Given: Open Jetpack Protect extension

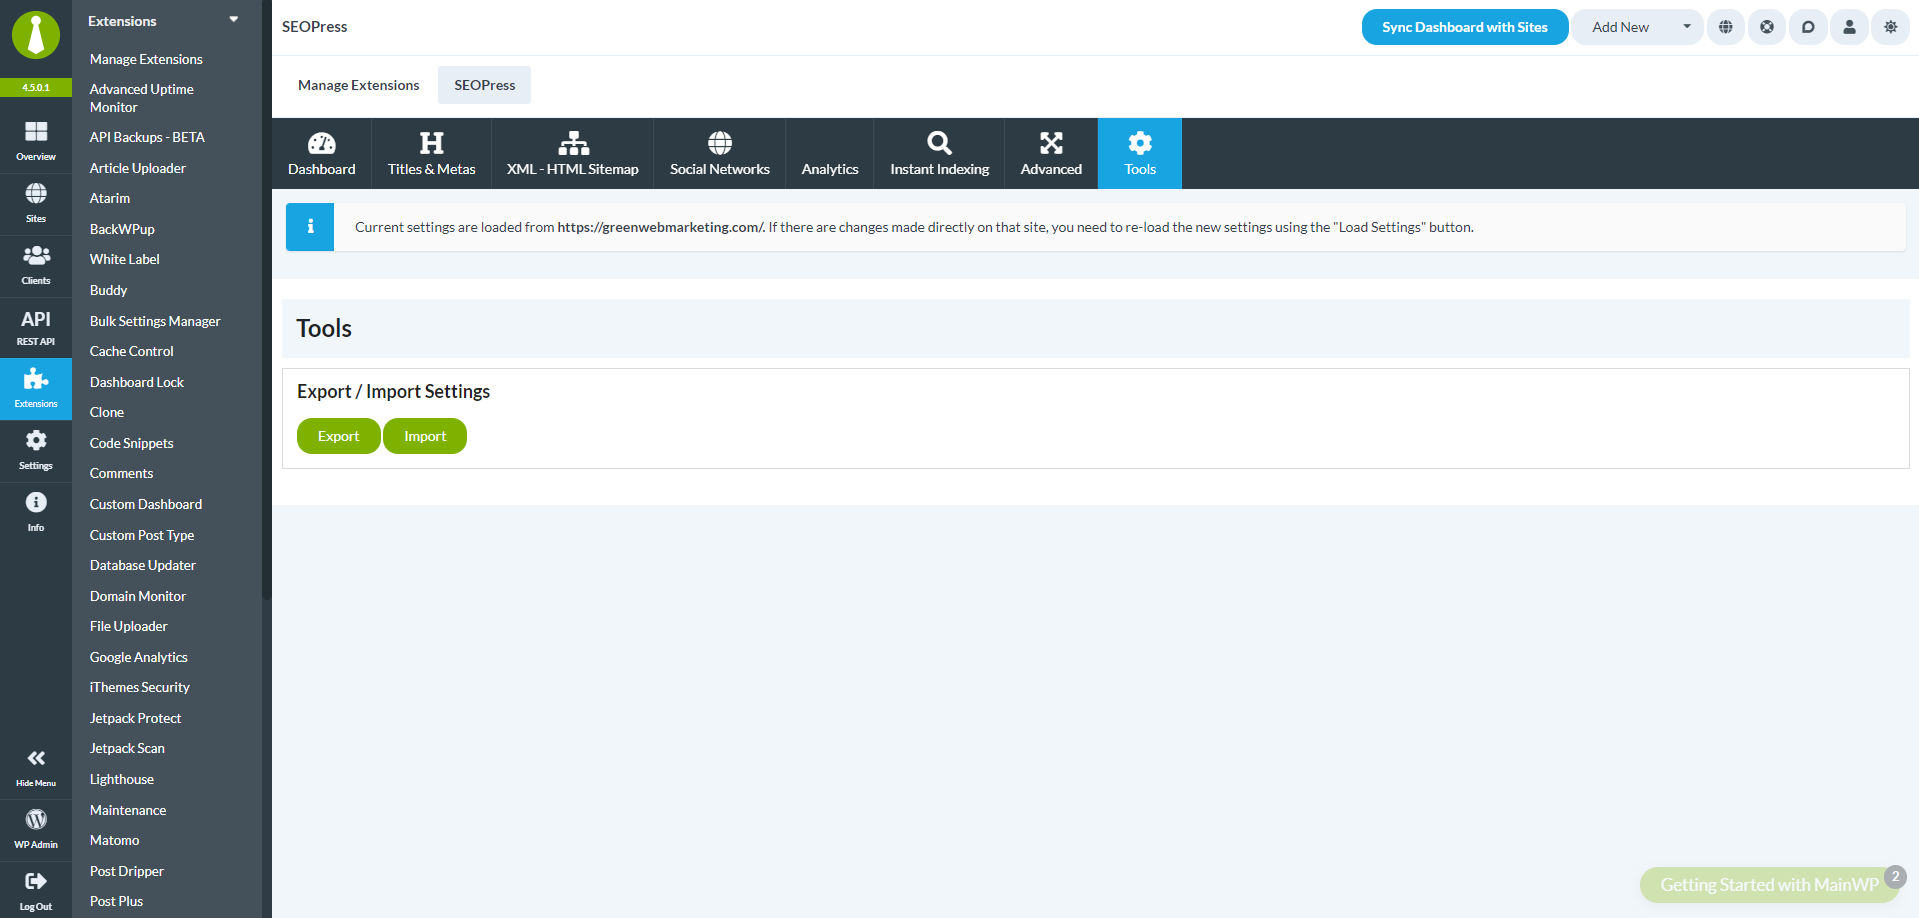Looking at the screenshot, I should pyautogui.click(x=136, y=718).
